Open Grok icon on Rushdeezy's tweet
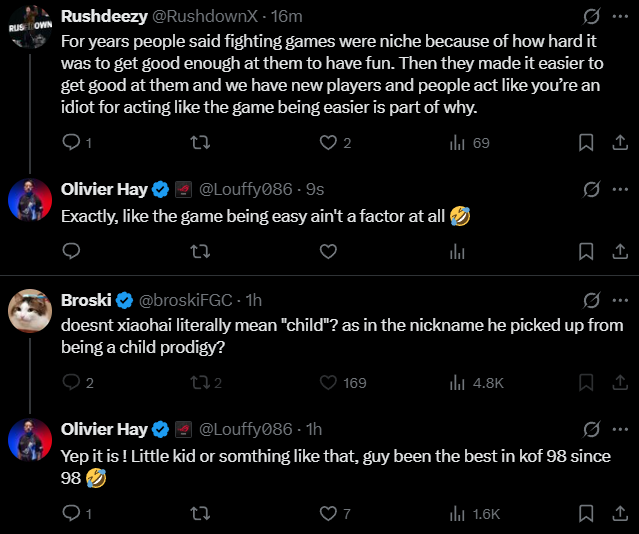639x534 pixels. [x=591, y=17]
